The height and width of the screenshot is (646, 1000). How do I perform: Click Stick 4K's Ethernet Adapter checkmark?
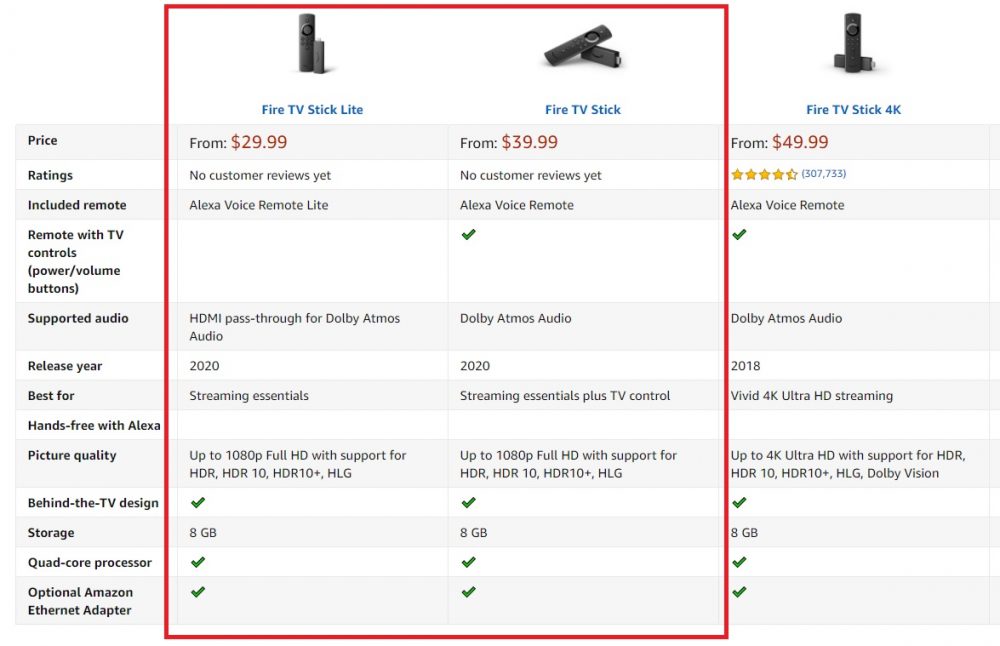click(x=739, y=592)
